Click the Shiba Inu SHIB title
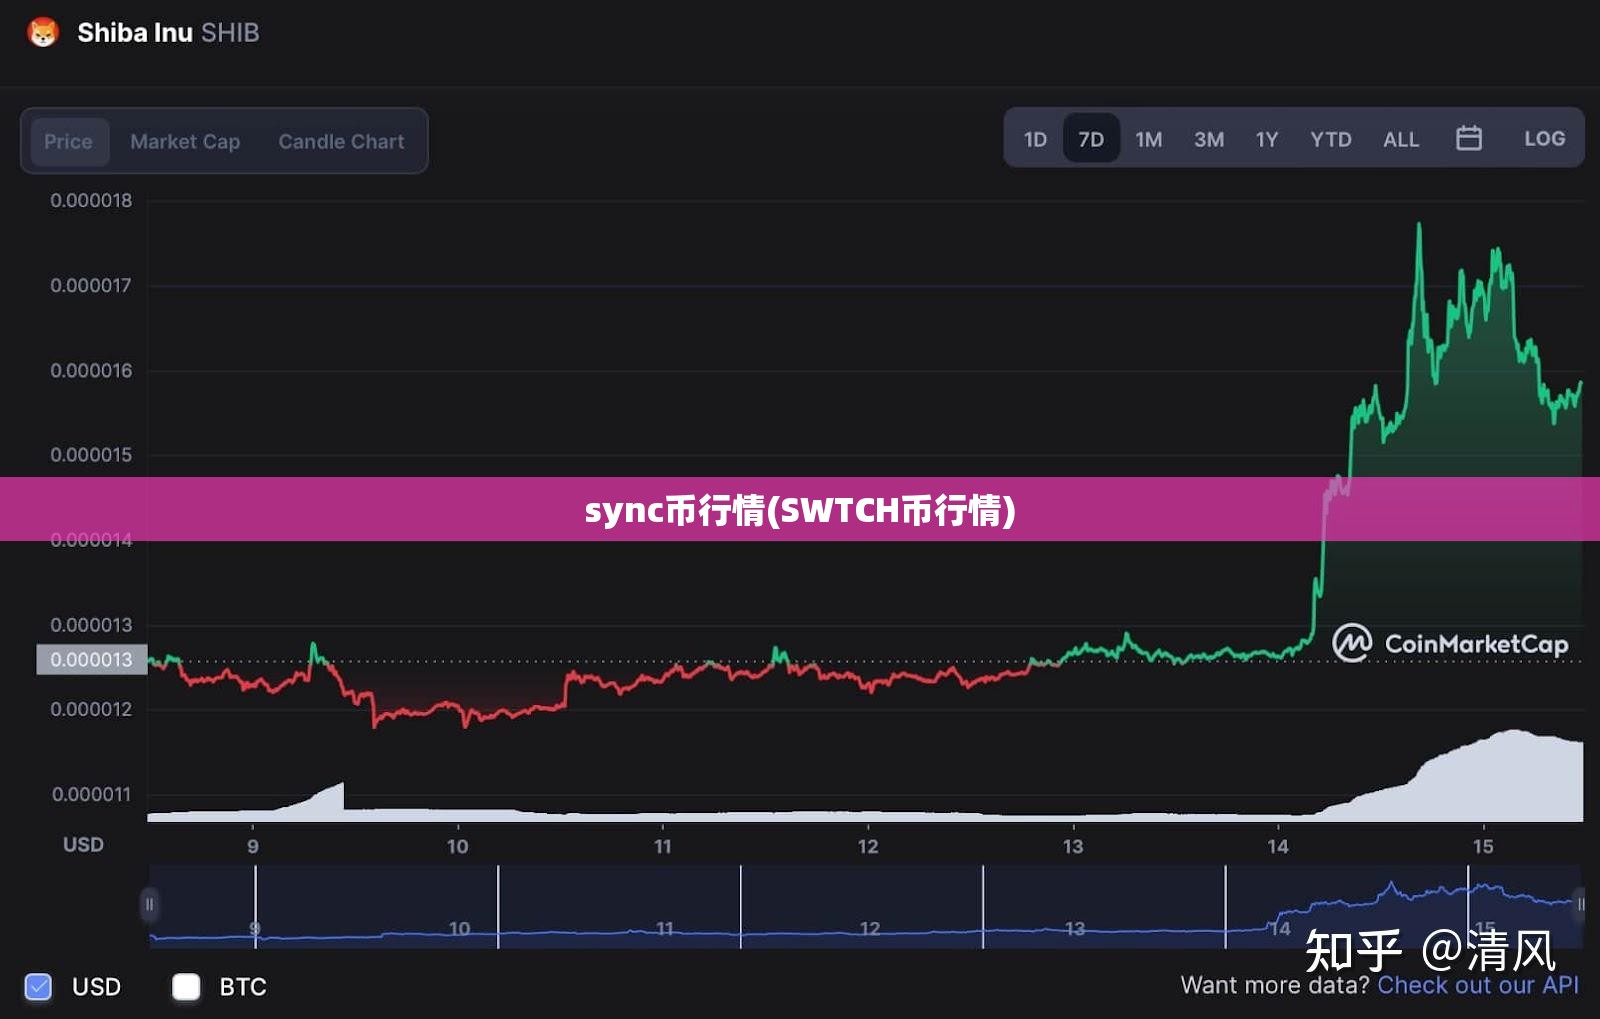This screenshot has height=1019, width=1600. (x=168, y=32)
